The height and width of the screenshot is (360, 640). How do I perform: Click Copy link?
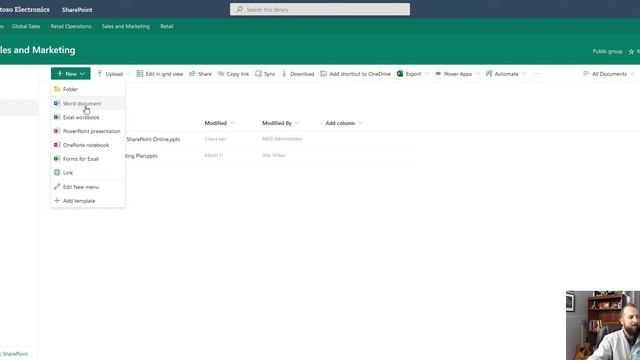tap(233, 74)
